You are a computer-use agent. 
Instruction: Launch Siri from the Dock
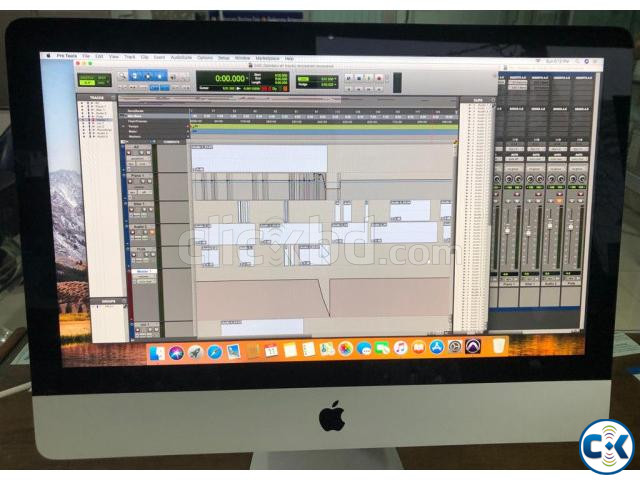(176, 353)
